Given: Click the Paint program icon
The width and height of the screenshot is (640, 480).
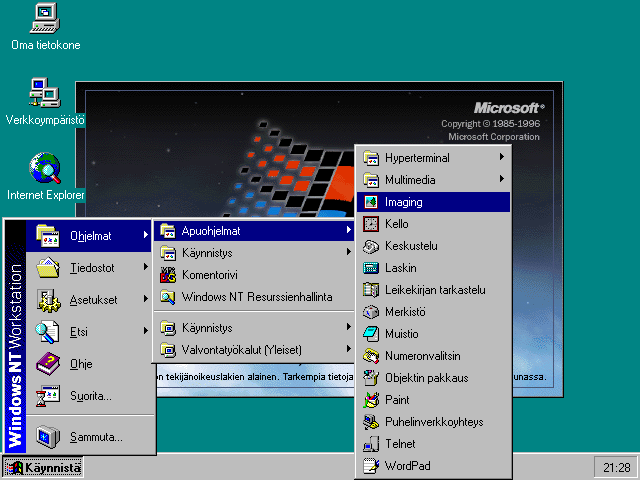Looking at the screenshot, I should click(x=370, y=400).
